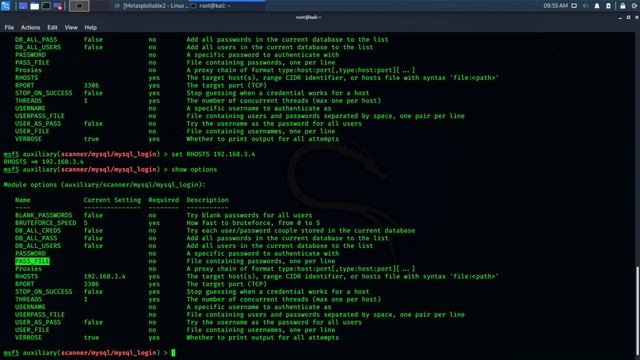Viewport: 640px width, 360px height.
Task: Click the fourth launcher icon with red badge
Action: click(x=58, y=6)
